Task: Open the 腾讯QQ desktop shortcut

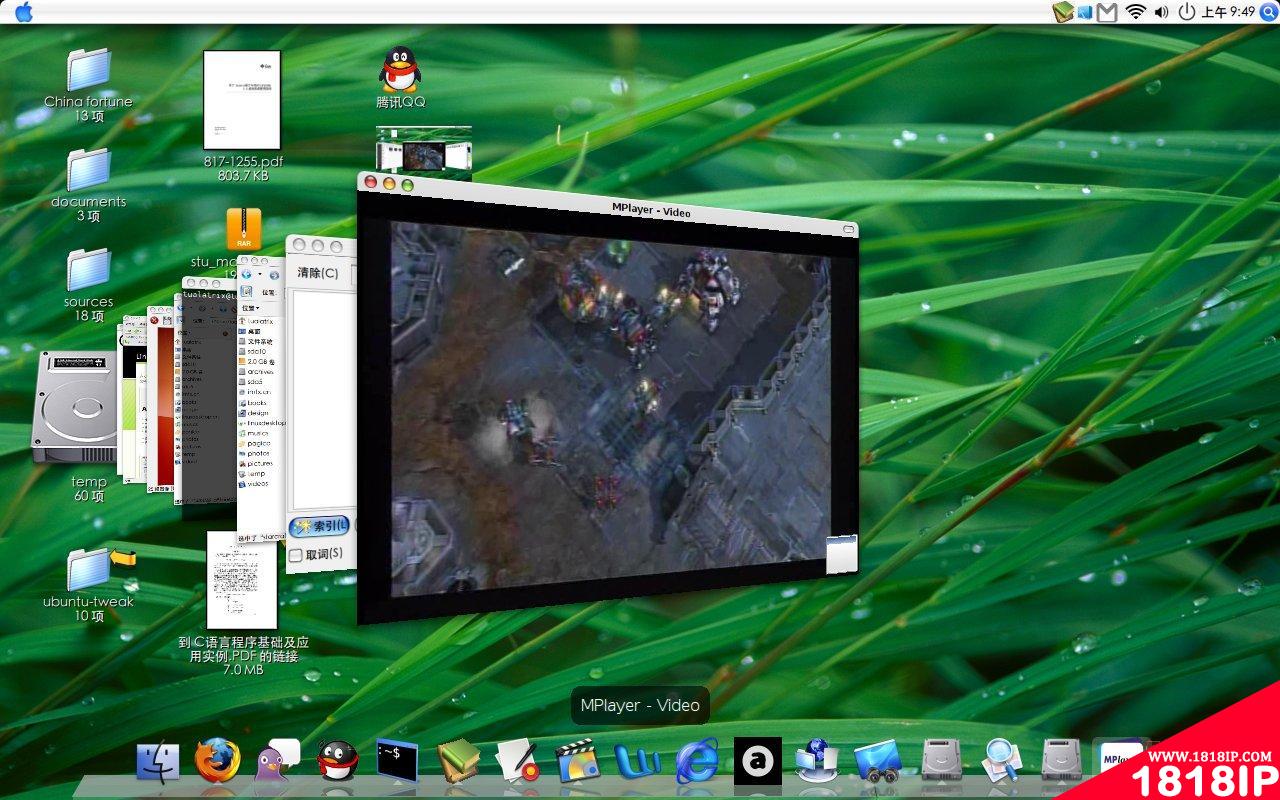Action: click(401, 77)
